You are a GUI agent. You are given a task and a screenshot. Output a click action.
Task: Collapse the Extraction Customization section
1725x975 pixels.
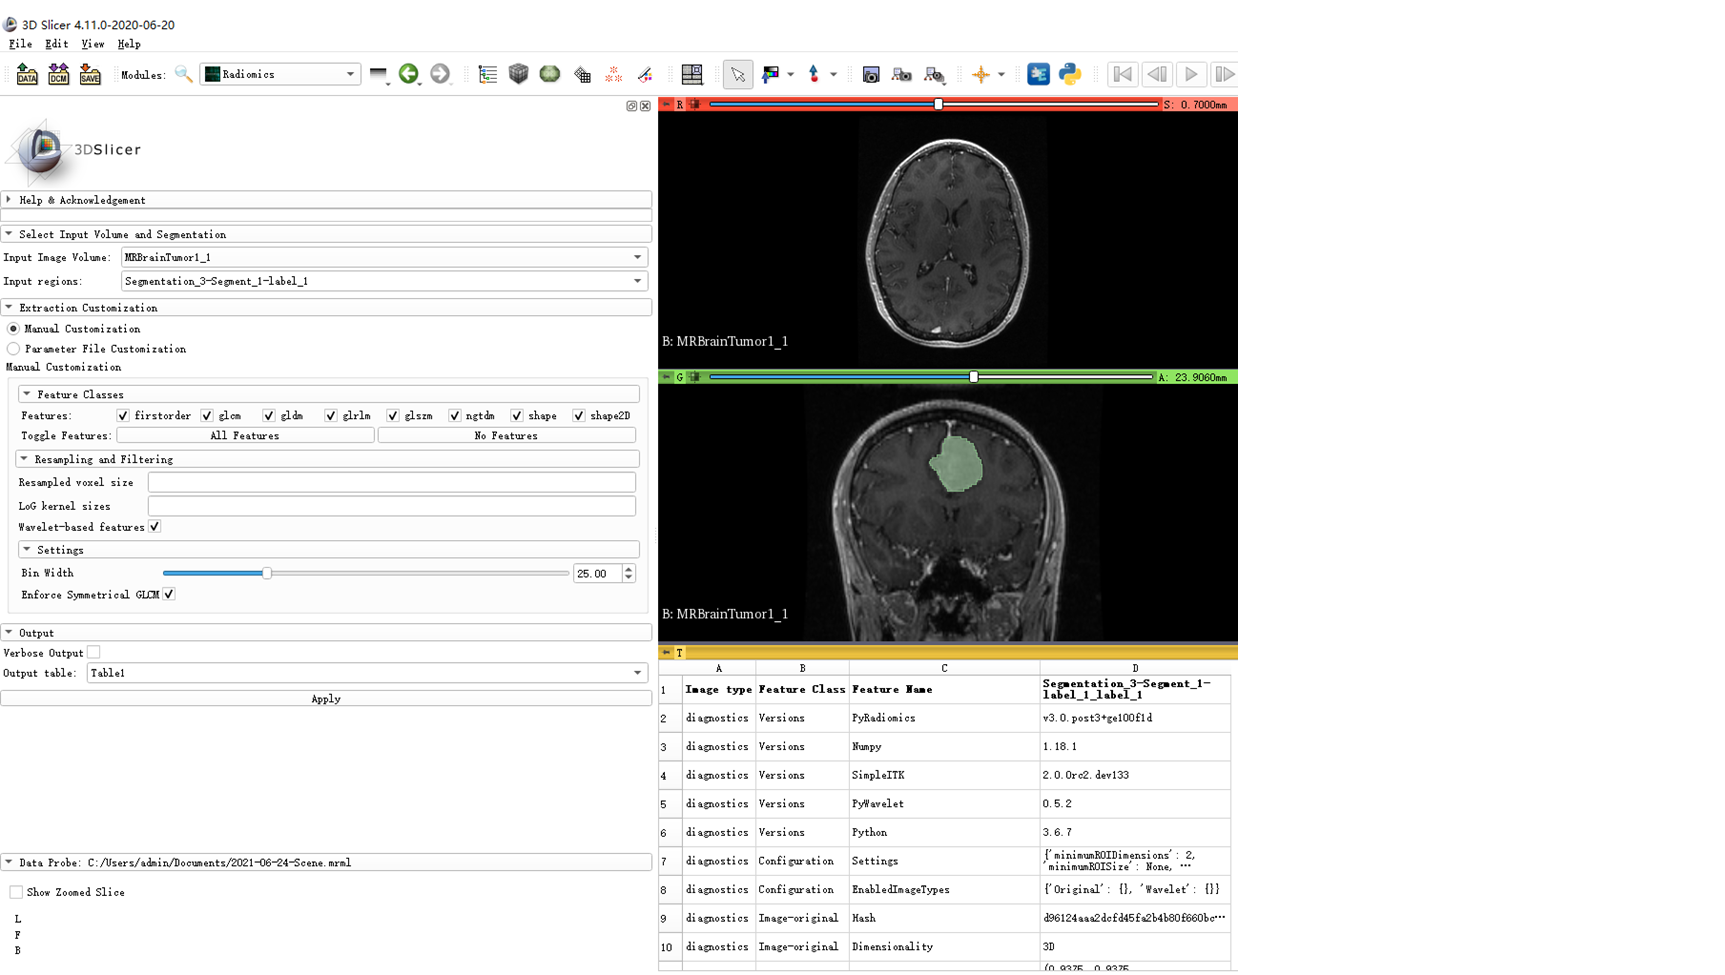click(x=326, y=308)
